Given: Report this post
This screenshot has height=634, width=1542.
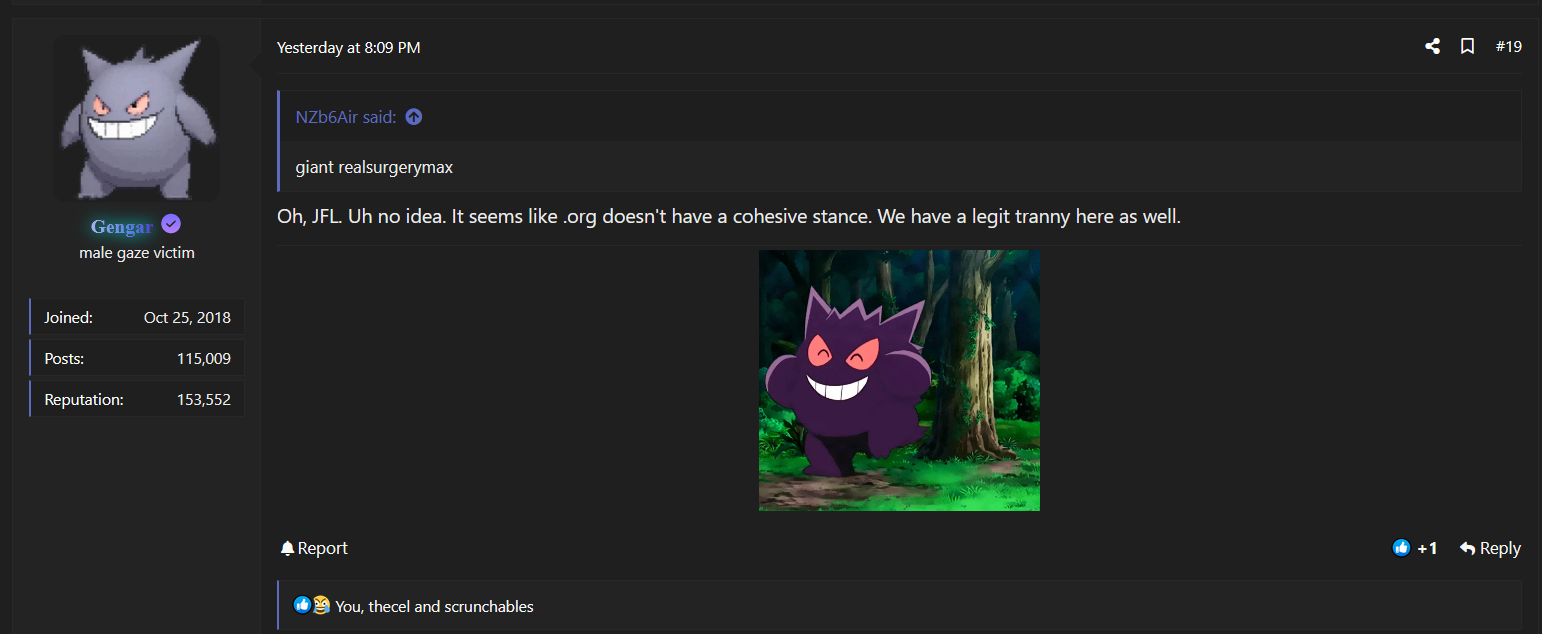Looking at the screenshot, I should coord(314,548).
